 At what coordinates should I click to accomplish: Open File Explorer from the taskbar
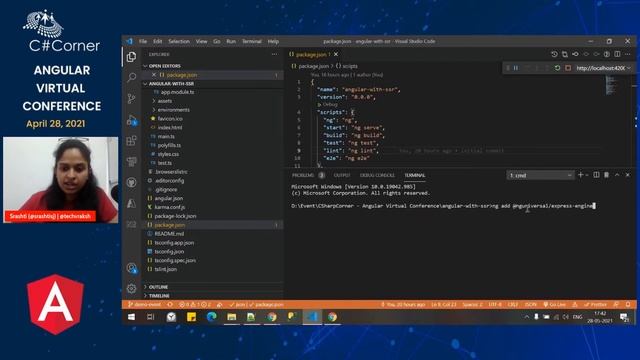pos(231,317)
